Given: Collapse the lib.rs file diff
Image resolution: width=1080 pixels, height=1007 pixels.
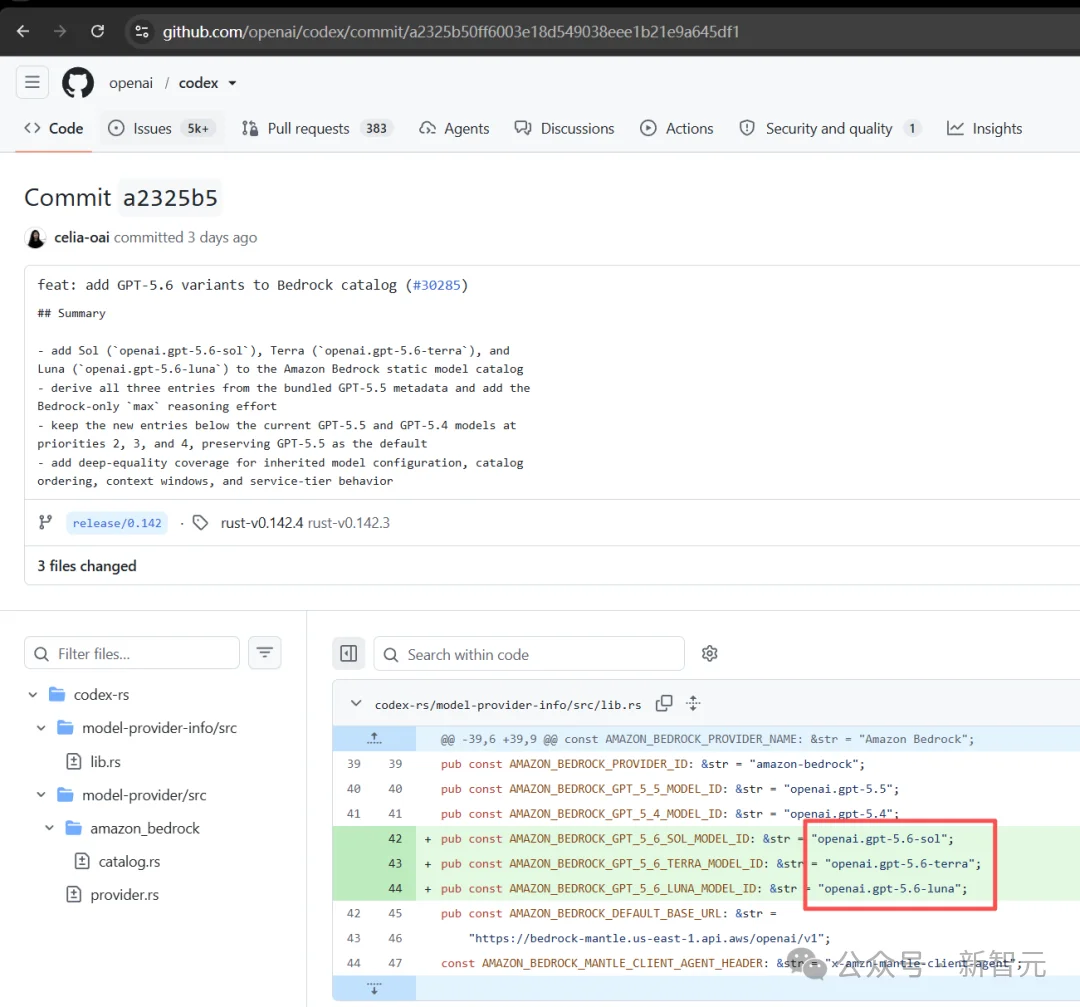Looking at the screenshot, I should (356, 703).
